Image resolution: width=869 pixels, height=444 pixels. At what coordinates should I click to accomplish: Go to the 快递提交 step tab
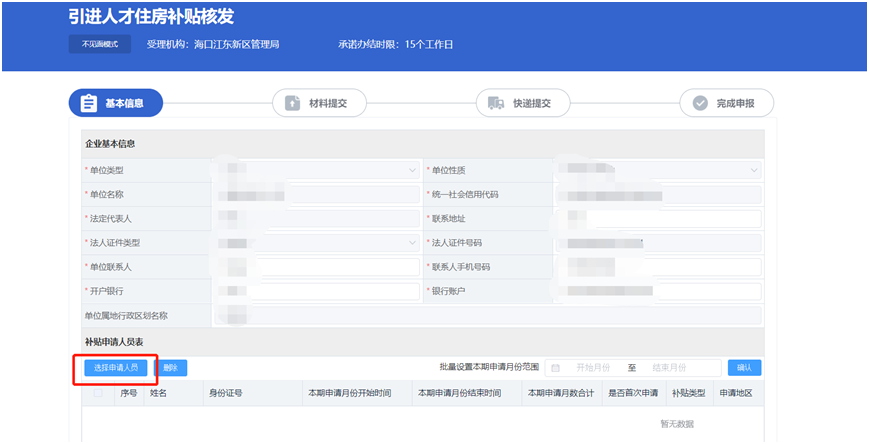click(x=523, y=103)
